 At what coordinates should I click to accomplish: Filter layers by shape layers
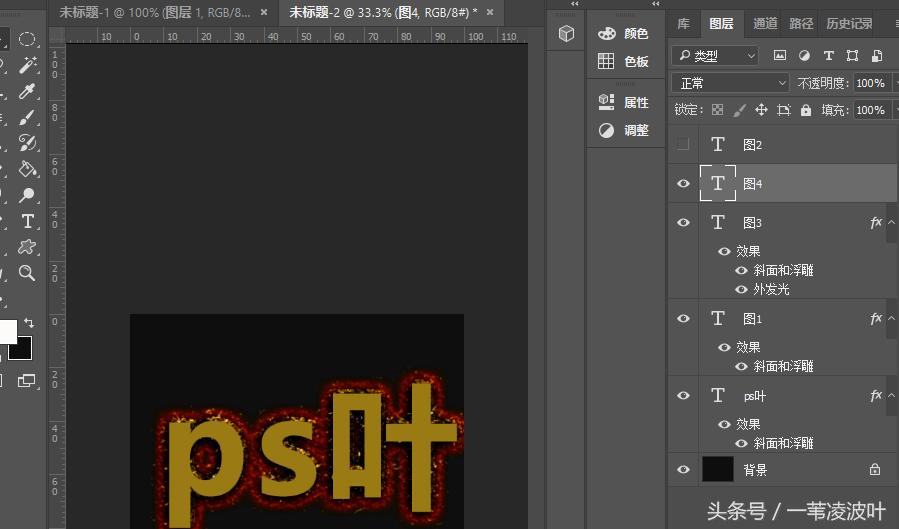853,56
